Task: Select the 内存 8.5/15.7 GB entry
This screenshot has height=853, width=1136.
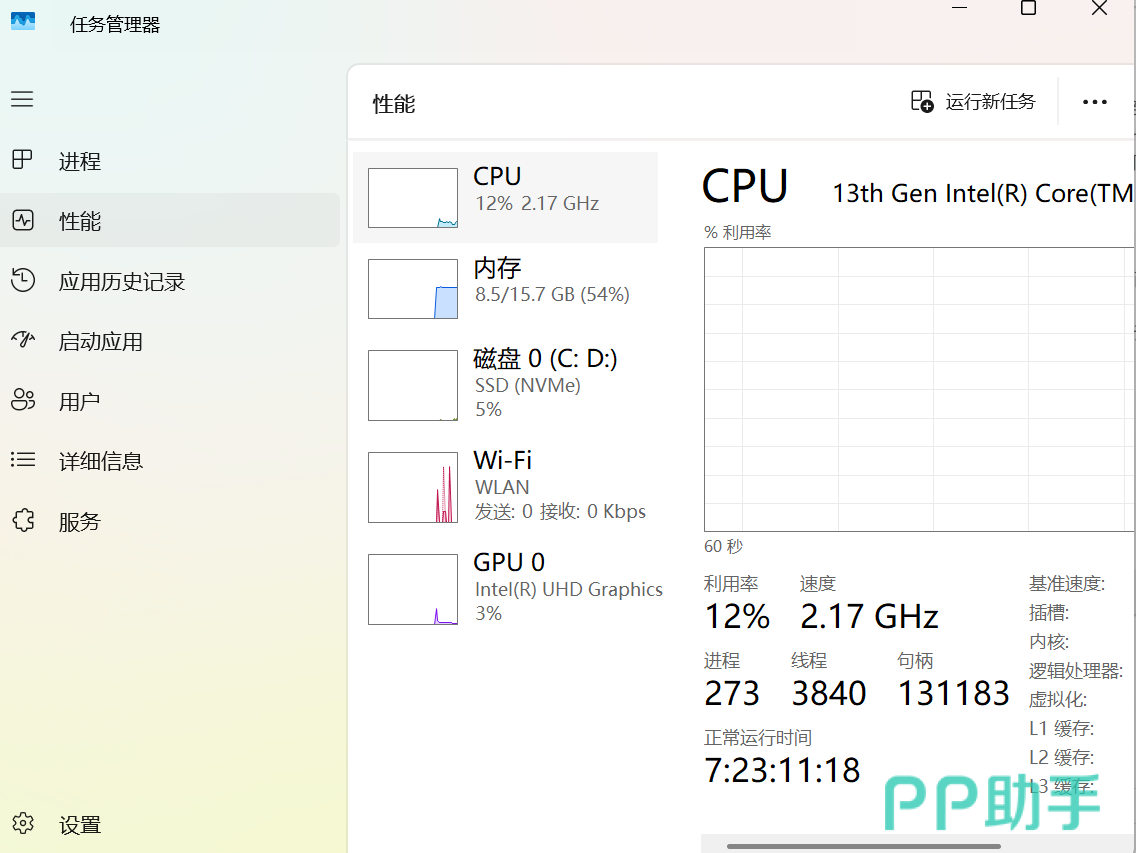Action: click(506, 288)
